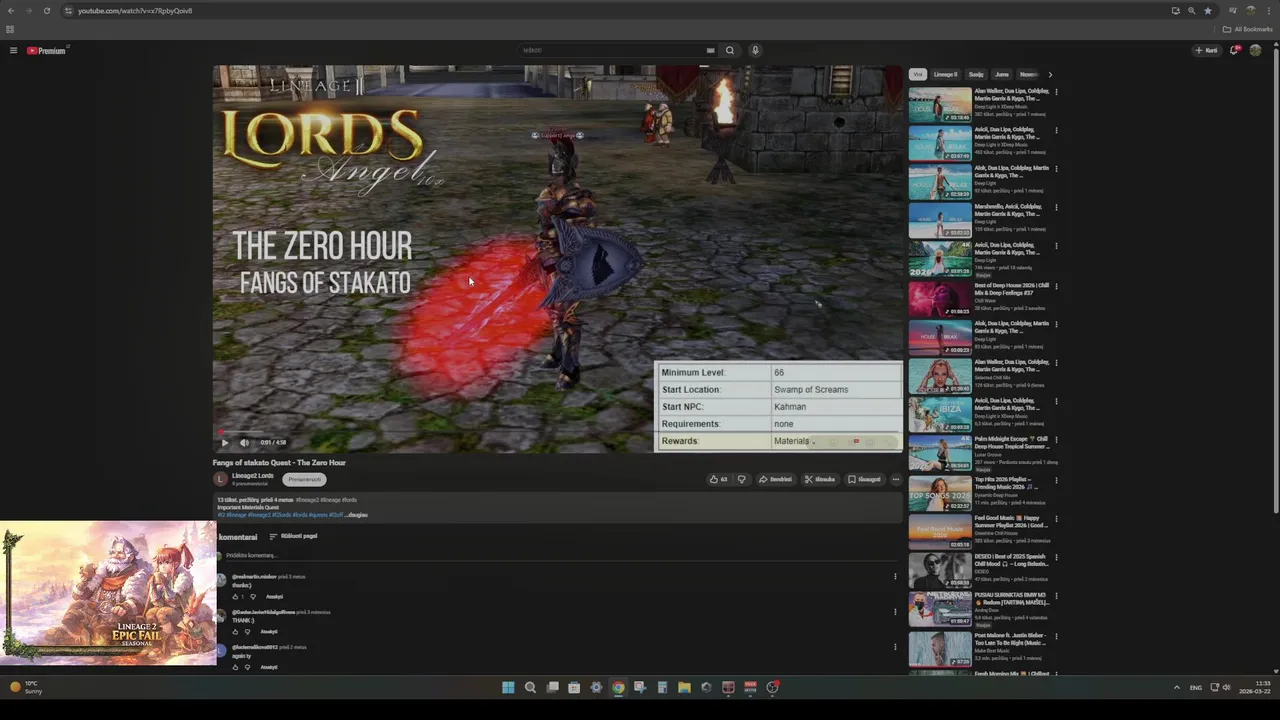The height and width of the screenshot is (720, 1280).
Task: Bookmark this page with star icon
Action: (1207, 11)
